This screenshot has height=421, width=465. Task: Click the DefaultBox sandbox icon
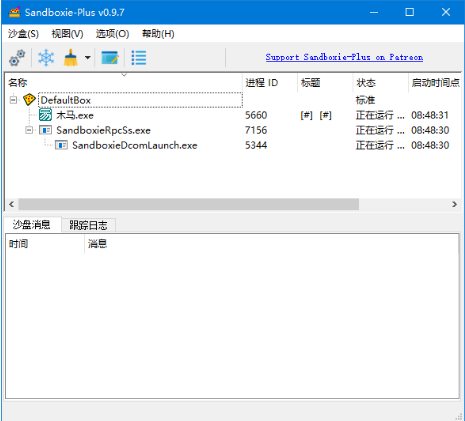click(x=29, y=100)
